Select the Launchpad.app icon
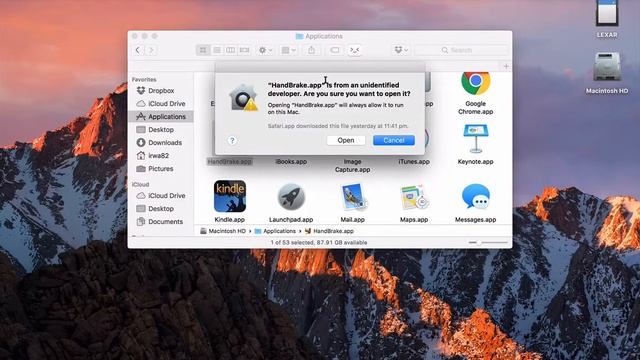This screenshot has width=640, height=360. point(291,197)
